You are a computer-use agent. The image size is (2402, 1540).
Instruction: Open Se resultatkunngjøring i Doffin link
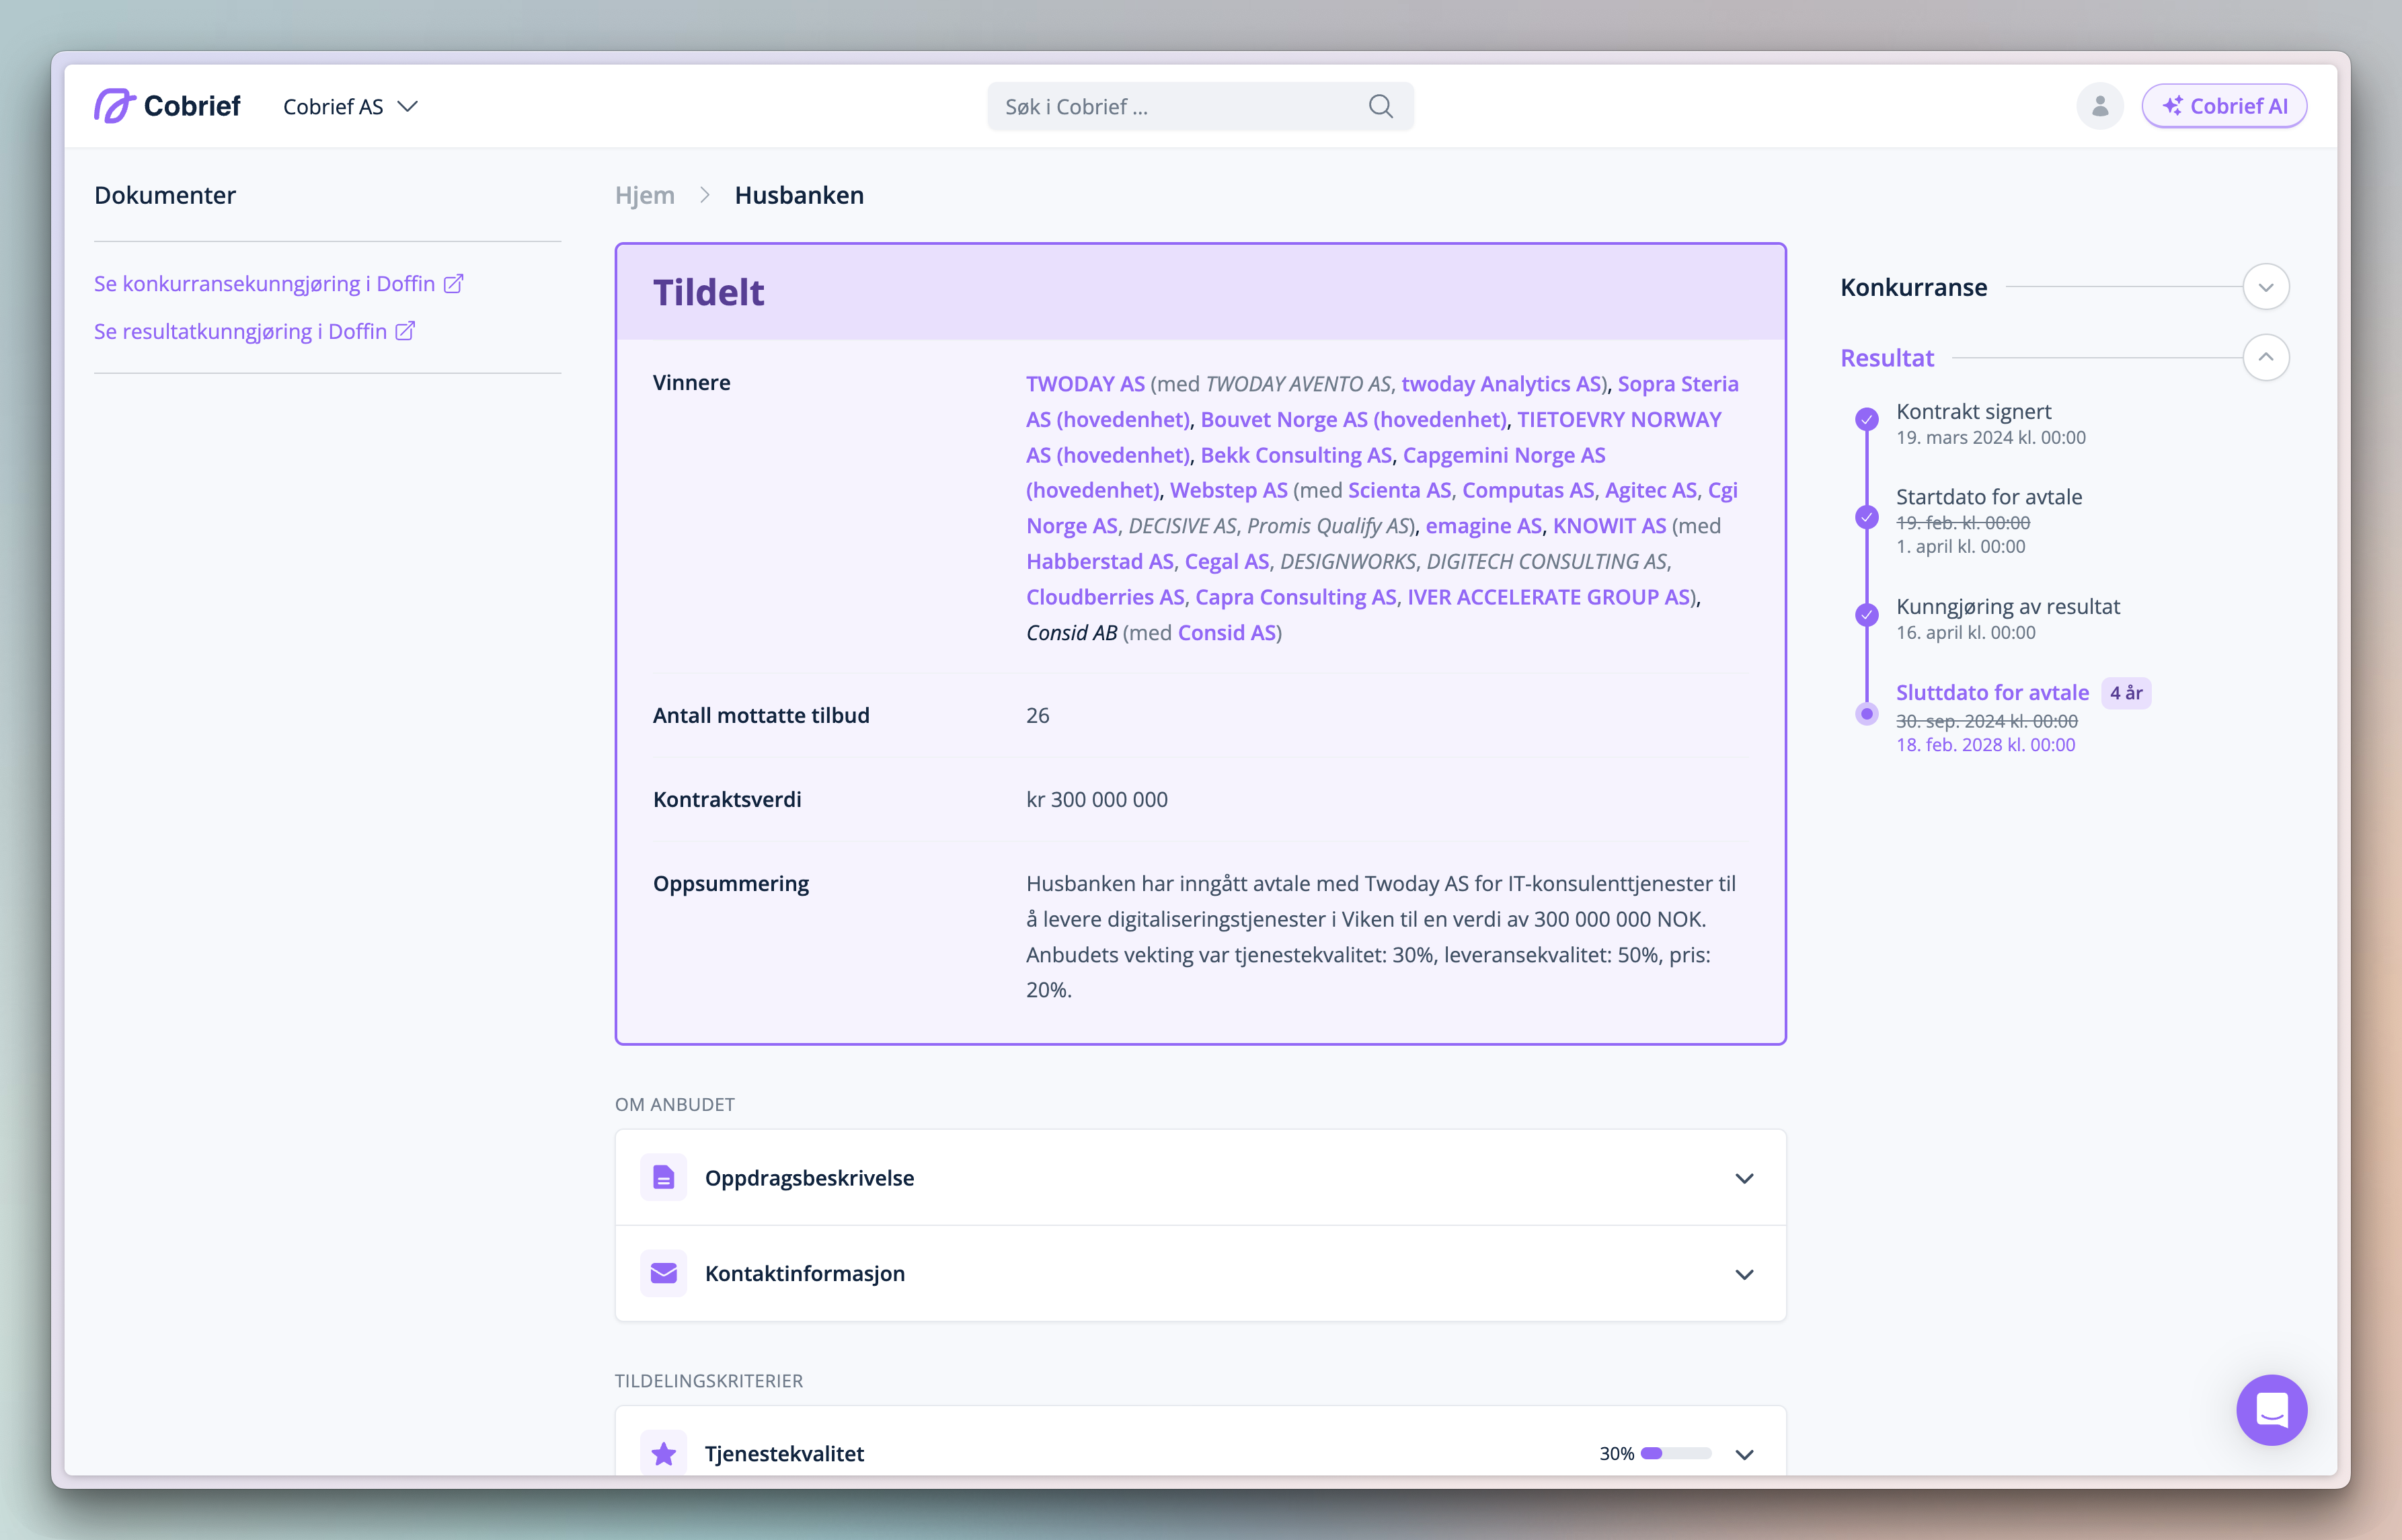pyautogui.click(x=240, y=332)
